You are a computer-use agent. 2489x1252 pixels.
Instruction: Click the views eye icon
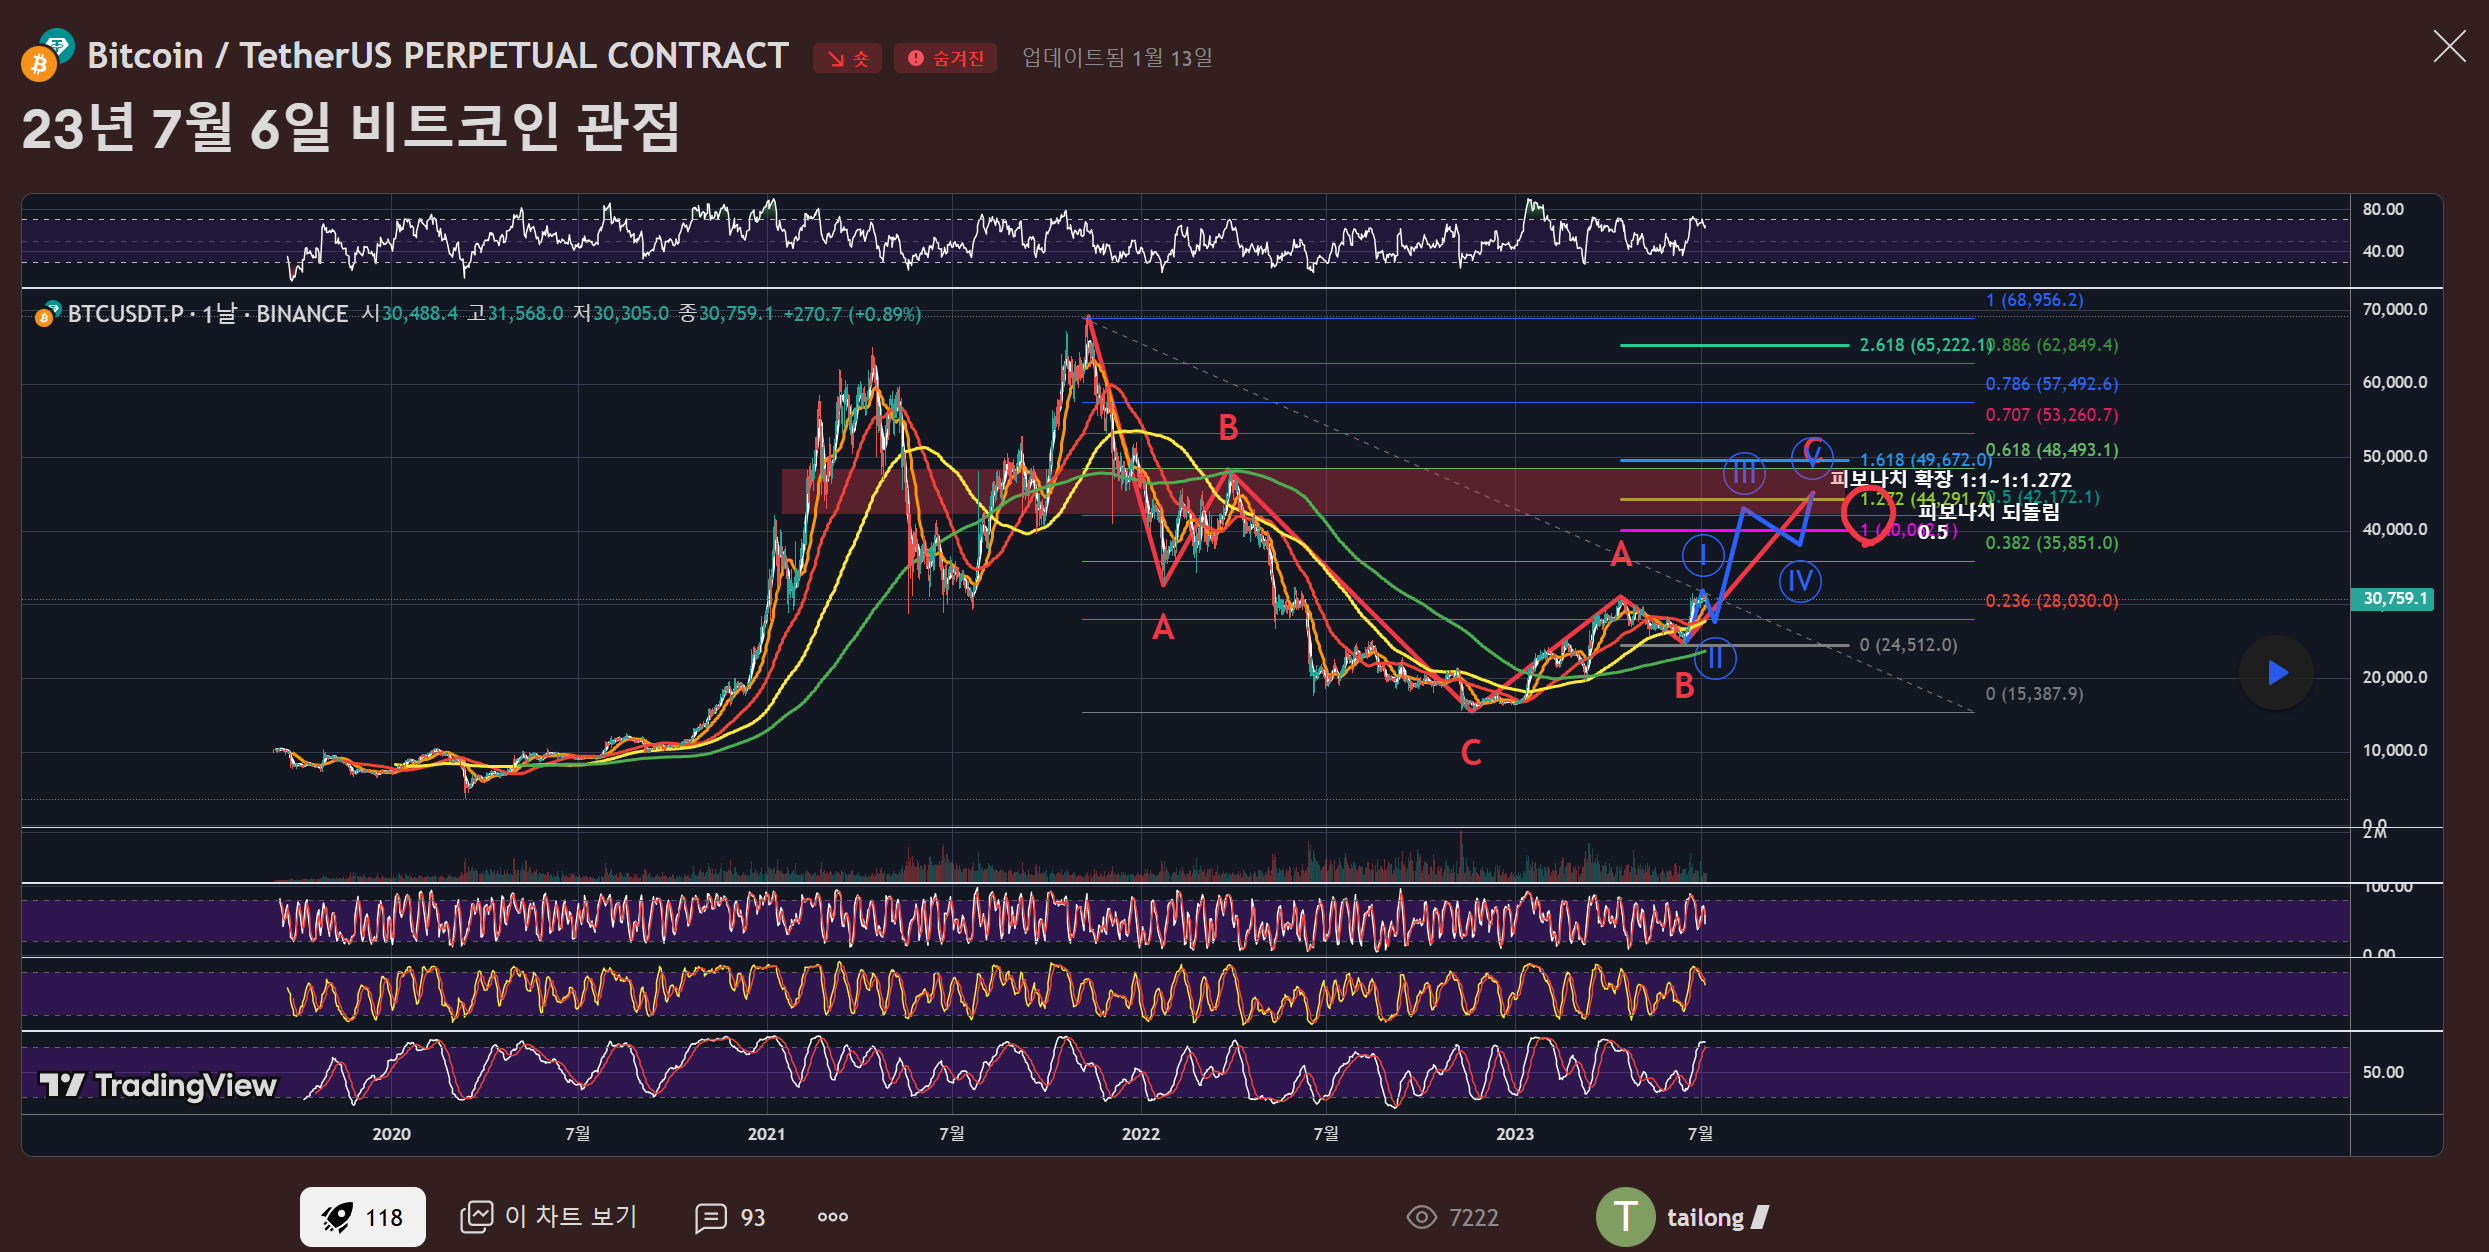(x=1421, y=1217)
